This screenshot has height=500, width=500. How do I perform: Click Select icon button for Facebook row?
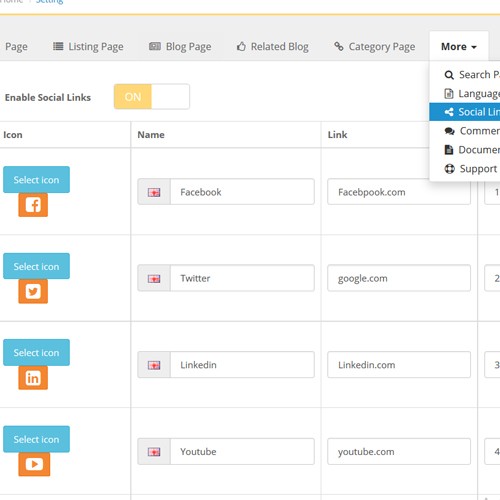36,180
